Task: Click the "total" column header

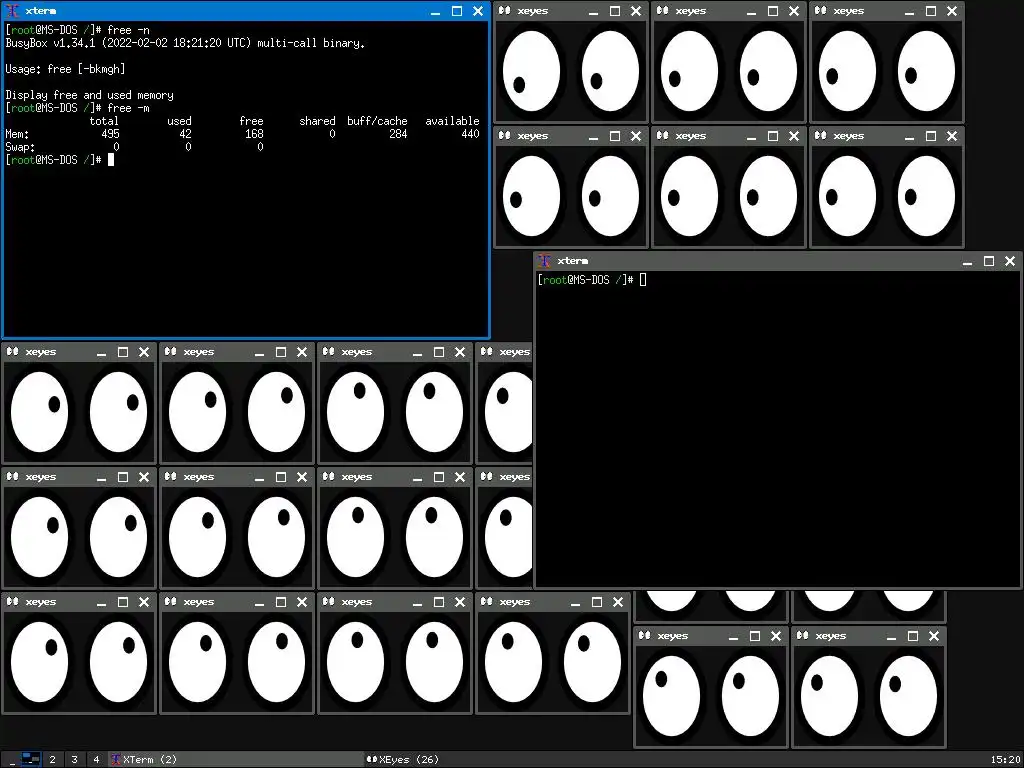Action: (104, 121)
